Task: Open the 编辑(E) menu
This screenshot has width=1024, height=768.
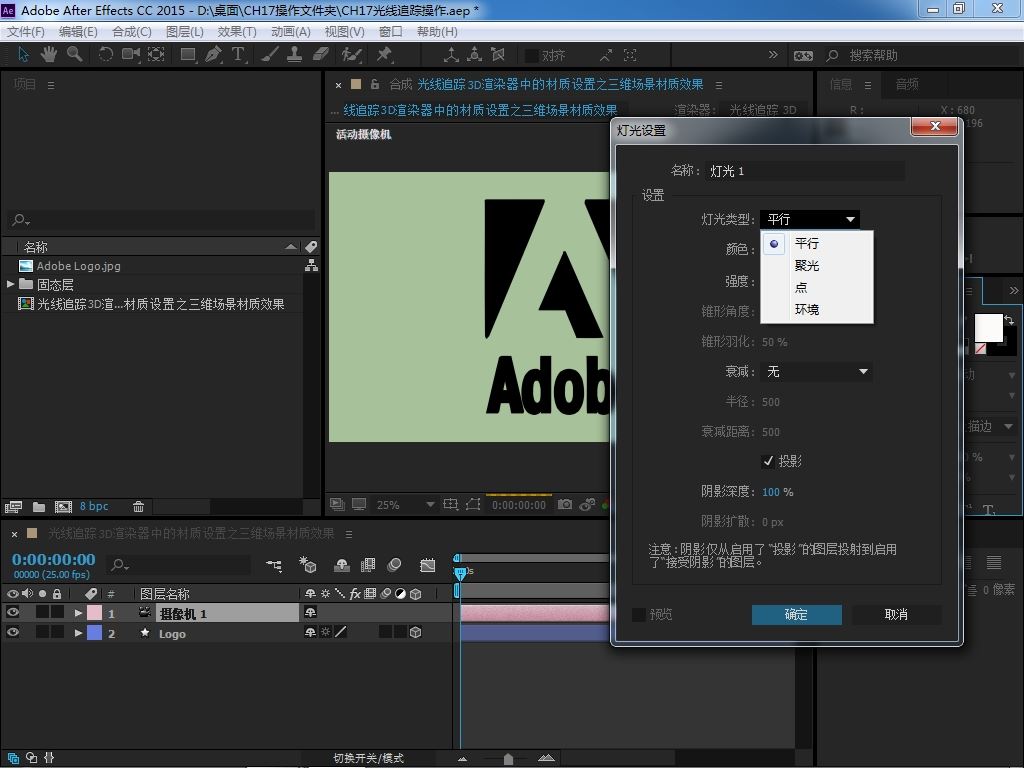Action: 78,32
